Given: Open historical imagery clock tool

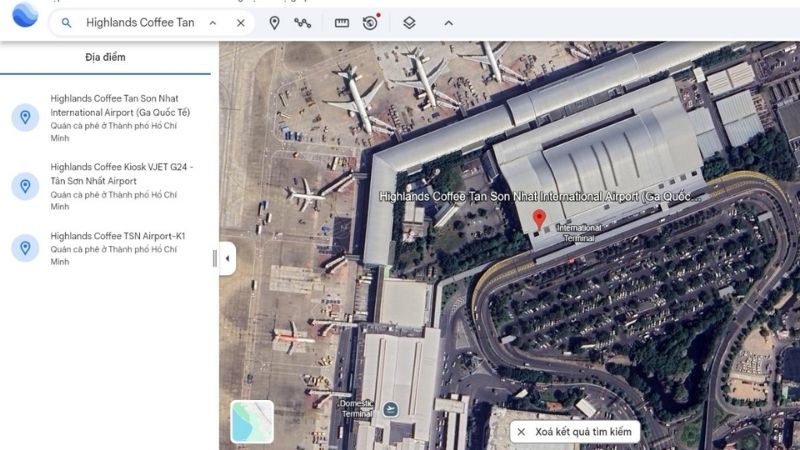Looking at the screenshot, I should point(371,22).
